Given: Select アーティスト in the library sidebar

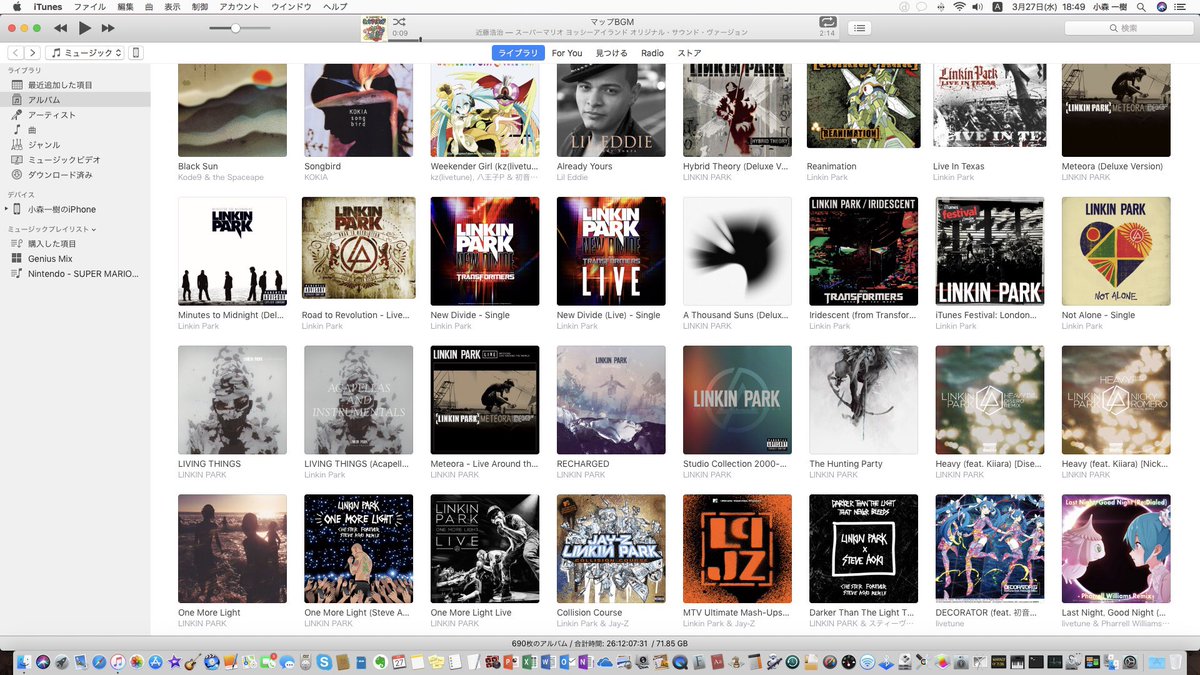Looking at the screenshot, I should 75,115.
